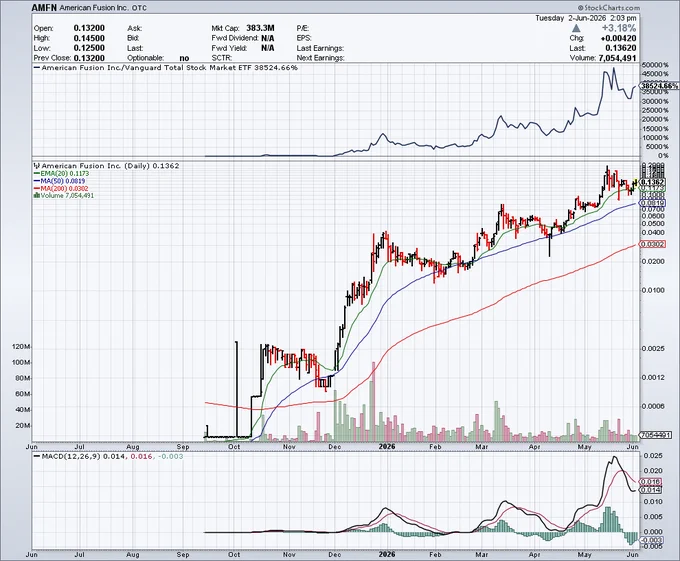Click the Open value 0.13200
Screen dimensions: 680x561
tap(89, 28)
